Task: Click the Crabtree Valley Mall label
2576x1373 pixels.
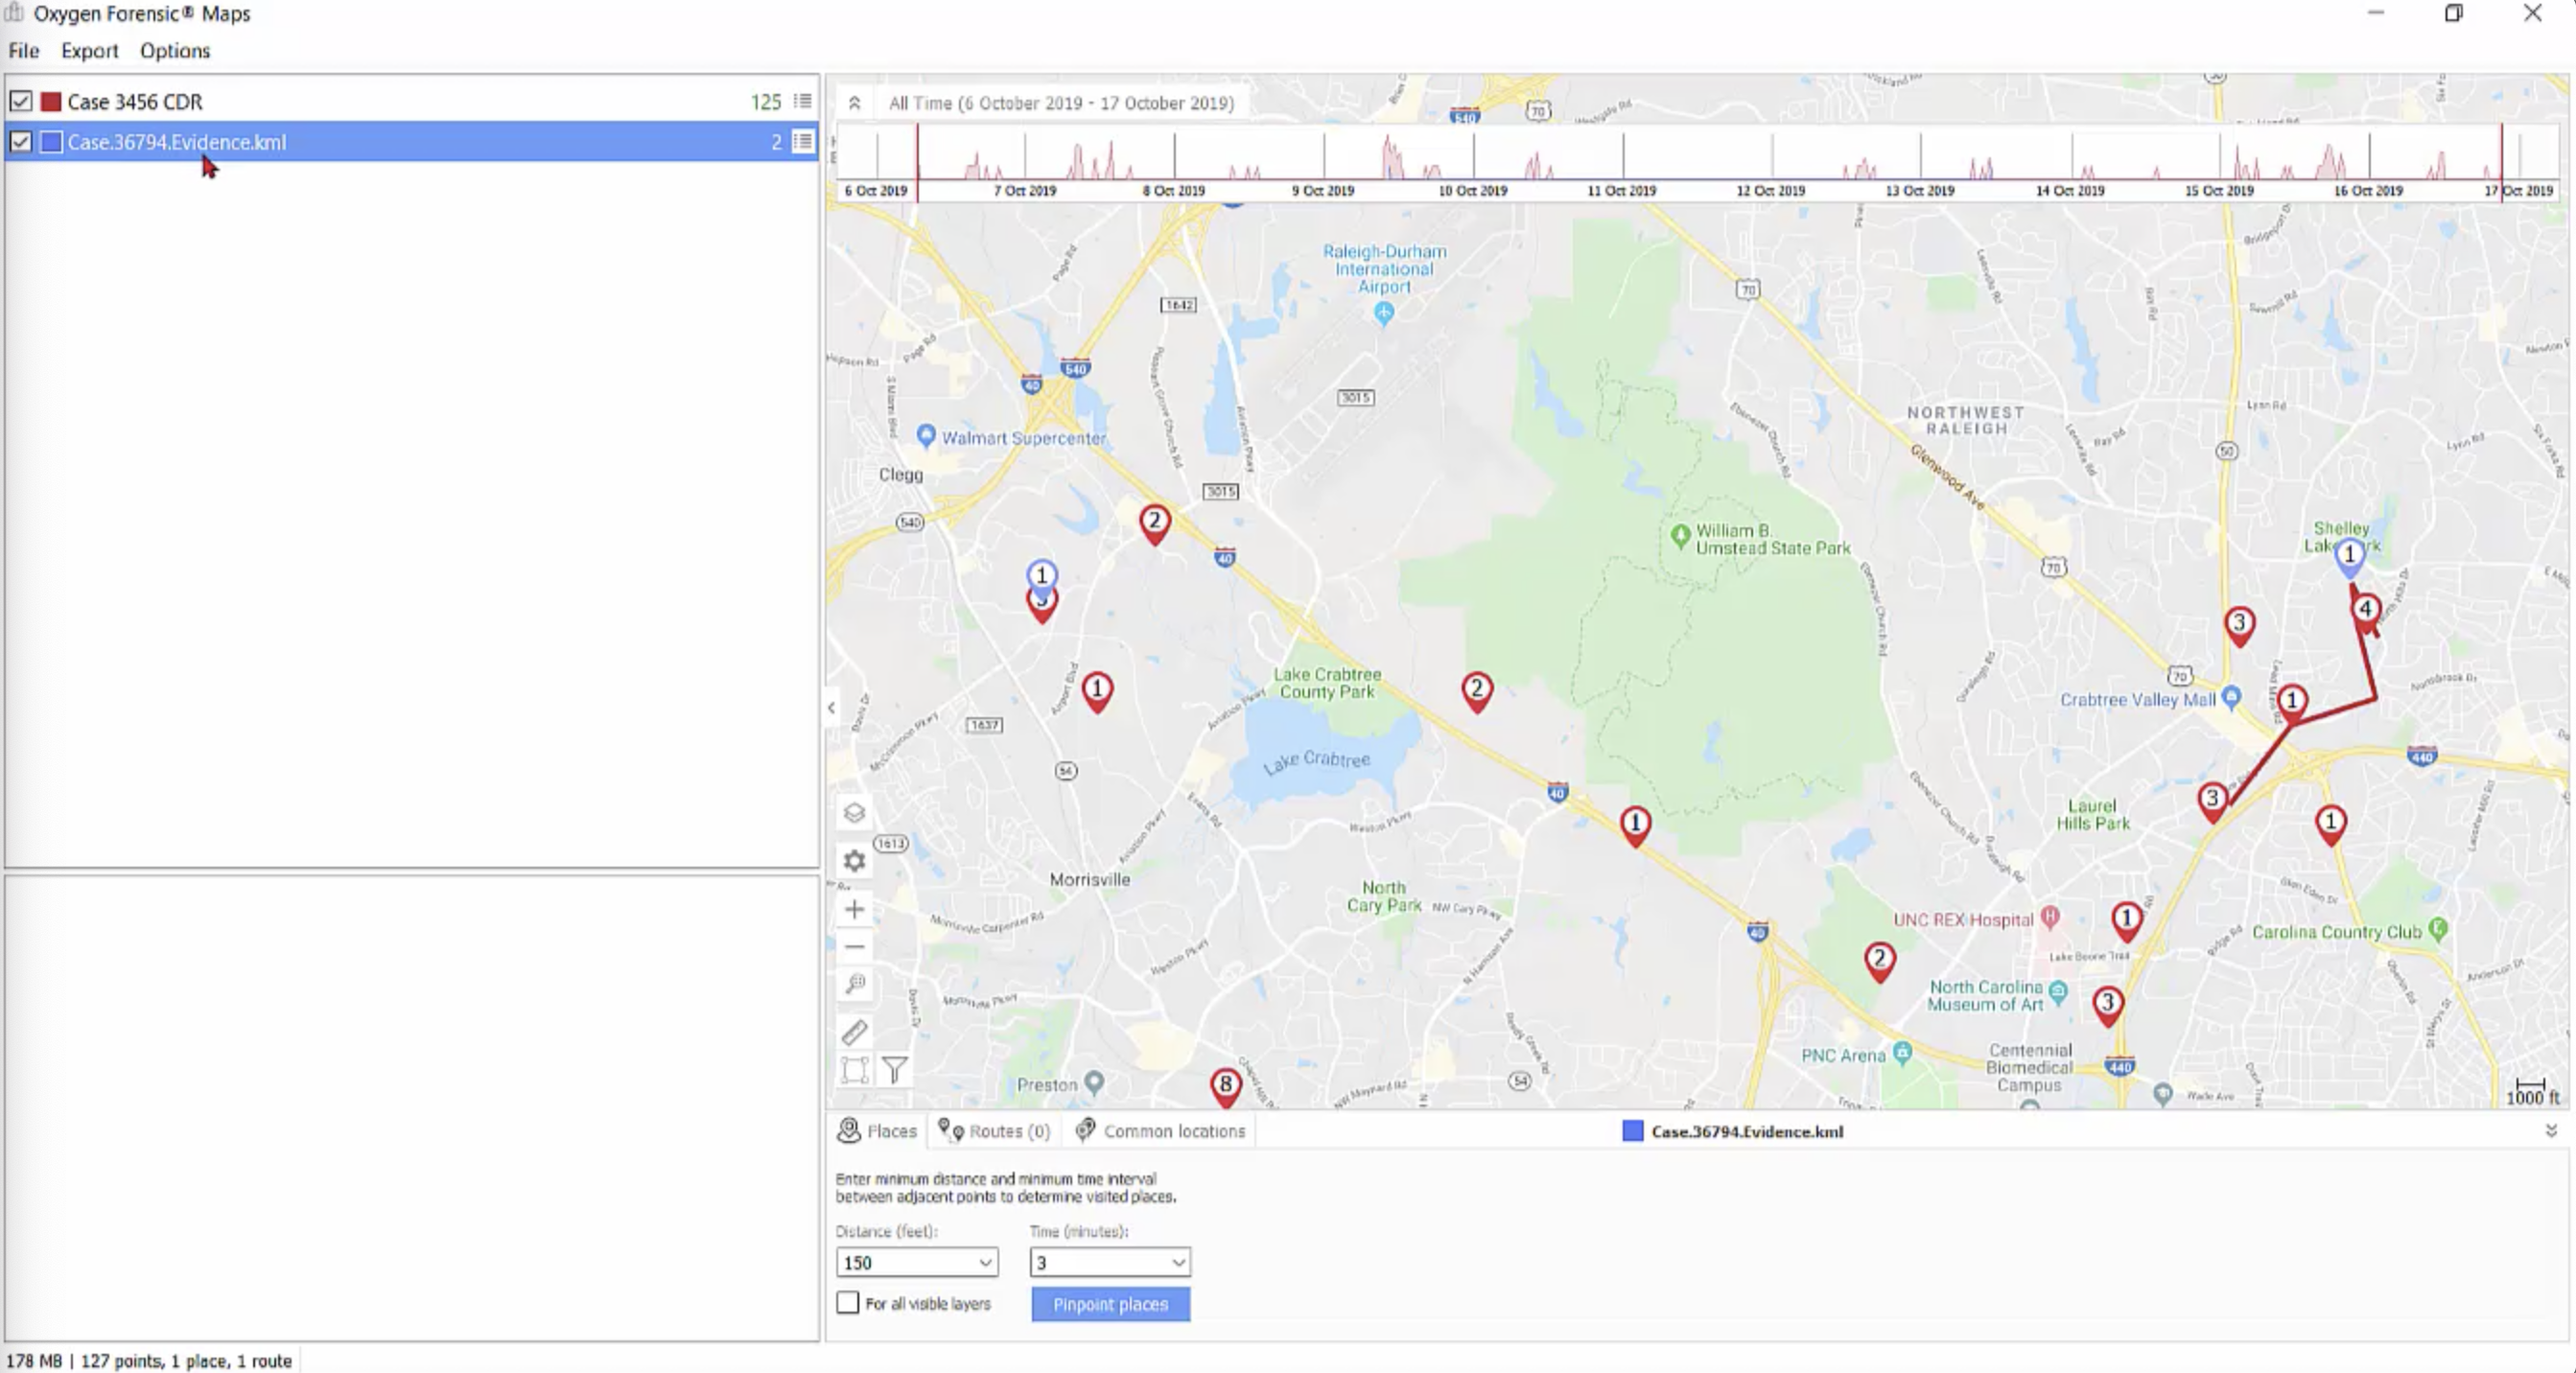Action: [x=2137, y=700]
